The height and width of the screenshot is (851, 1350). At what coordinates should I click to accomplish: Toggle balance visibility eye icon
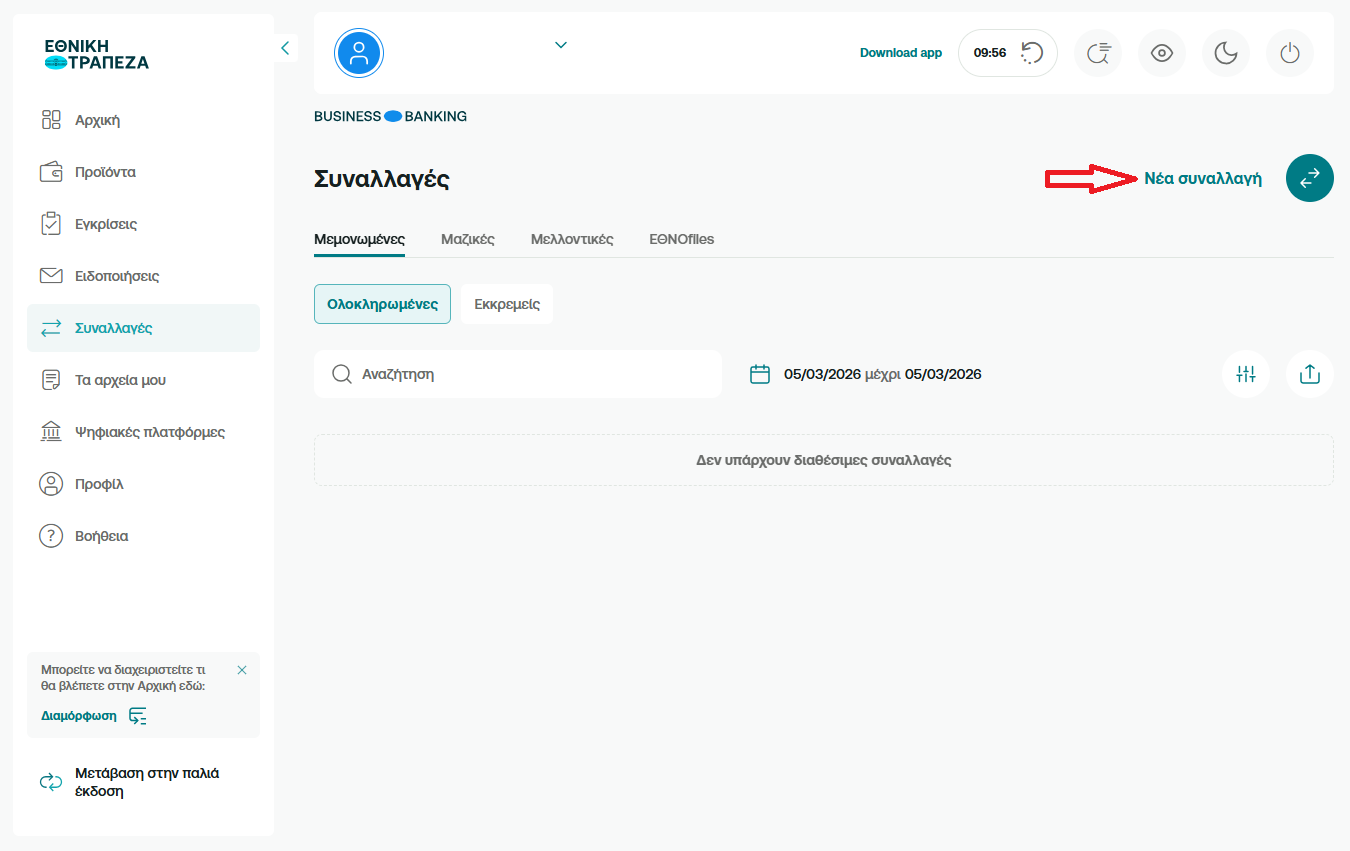pos(1161,53)
